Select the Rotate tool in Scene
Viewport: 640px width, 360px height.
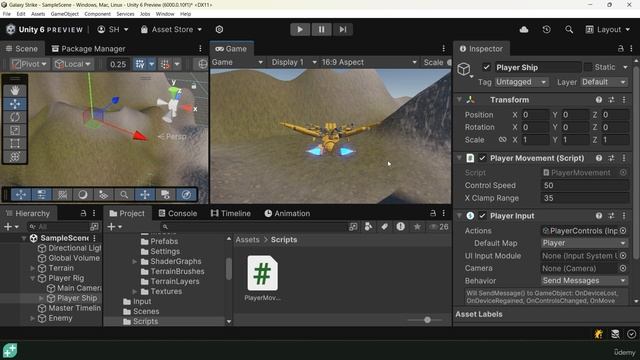coord(15,117)
